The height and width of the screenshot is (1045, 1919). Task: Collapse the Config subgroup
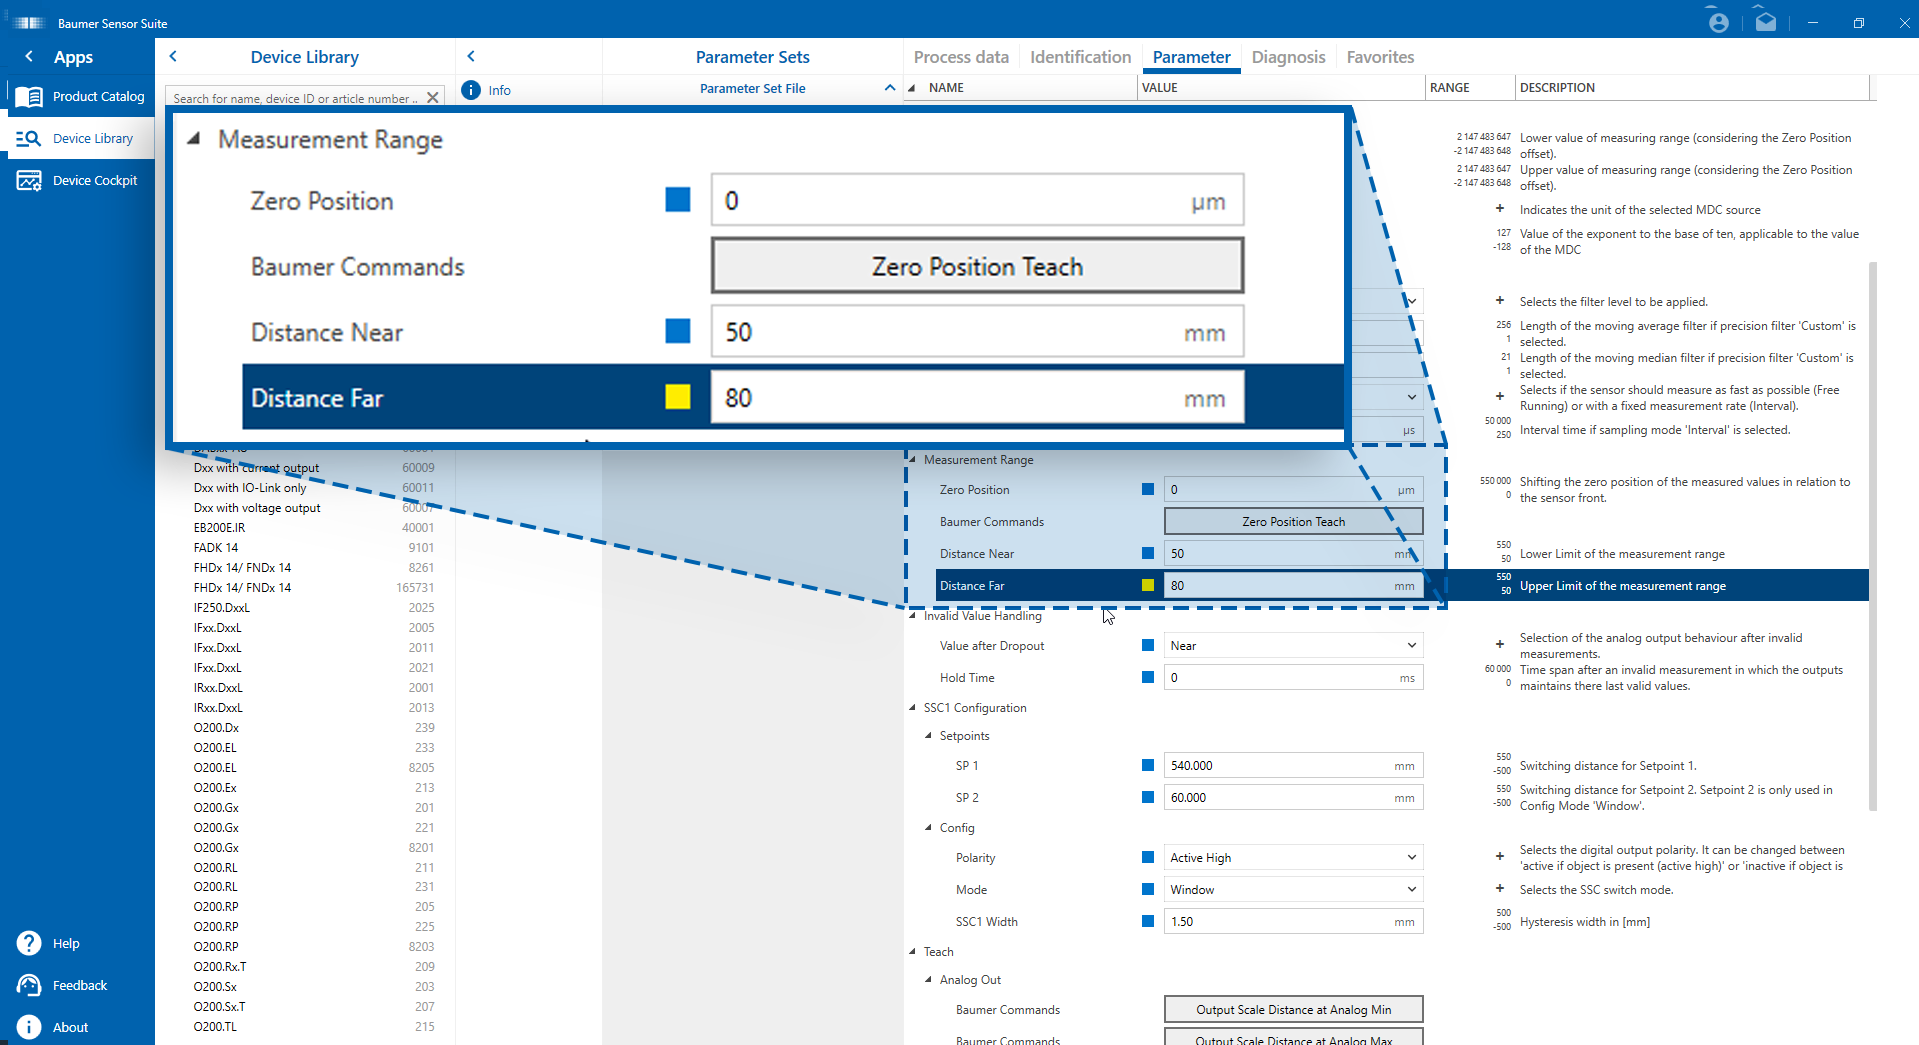point(928,828)
